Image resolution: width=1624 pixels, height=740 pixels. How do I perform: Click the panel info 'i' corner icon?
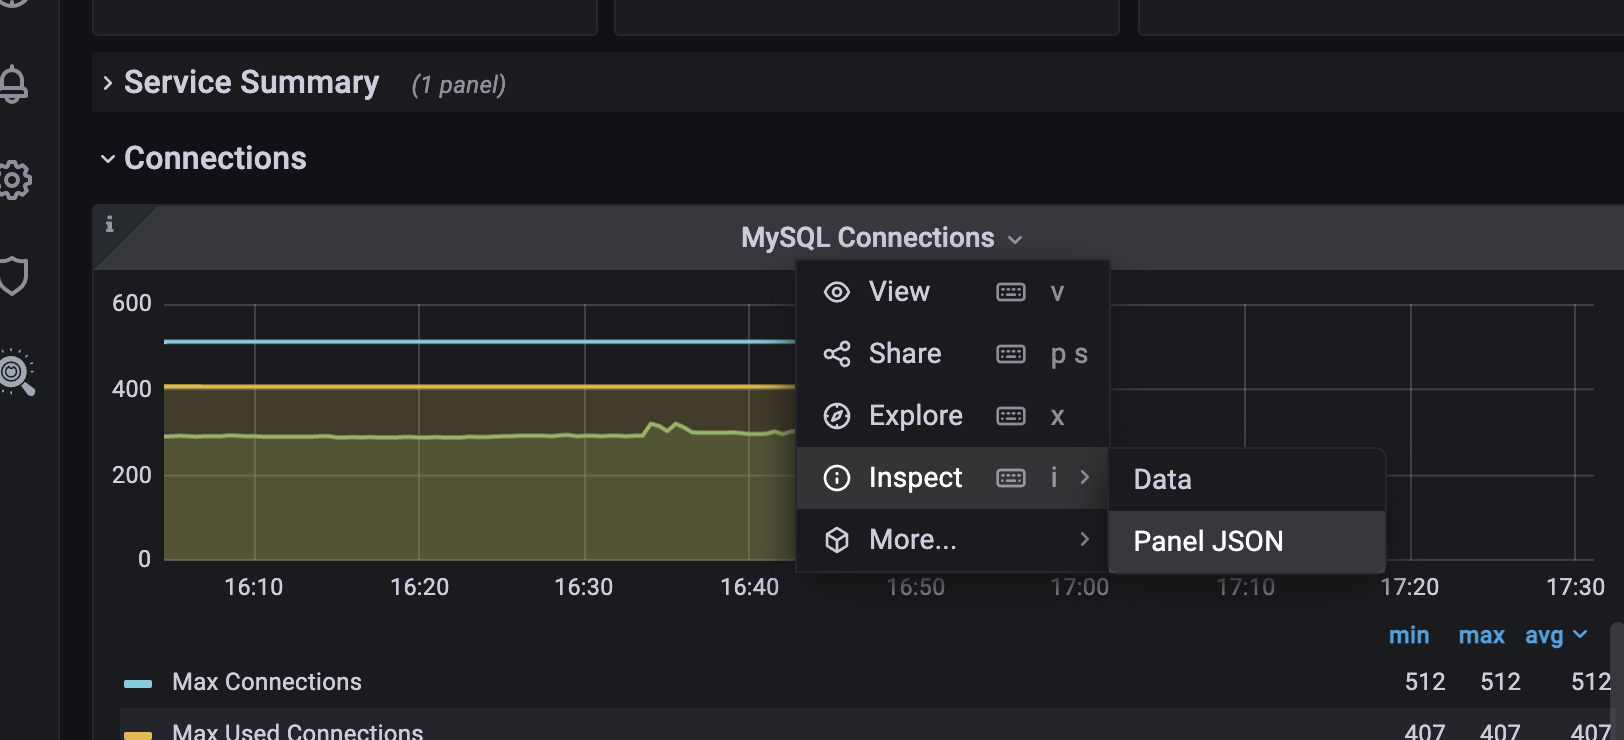[109, 225]
